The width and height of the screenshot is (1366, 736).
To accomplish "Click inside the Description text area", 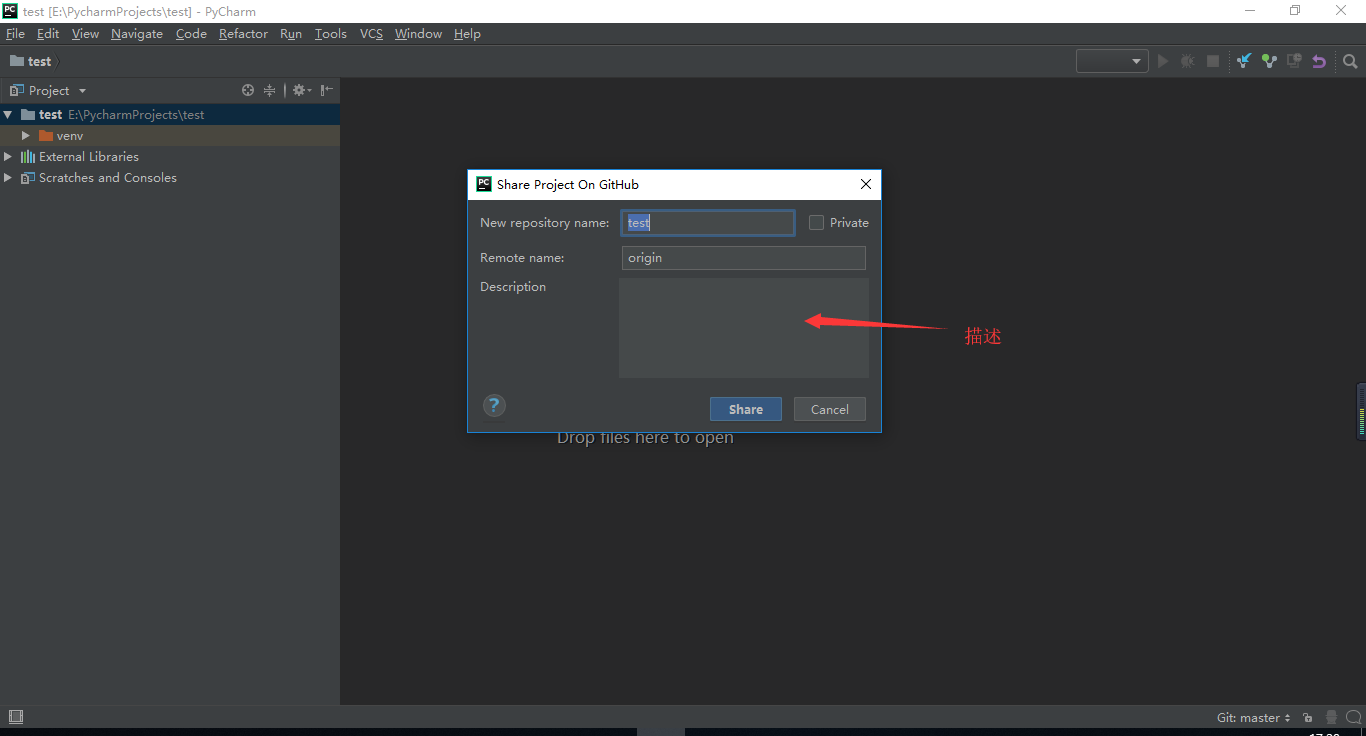I will (744, 328).
